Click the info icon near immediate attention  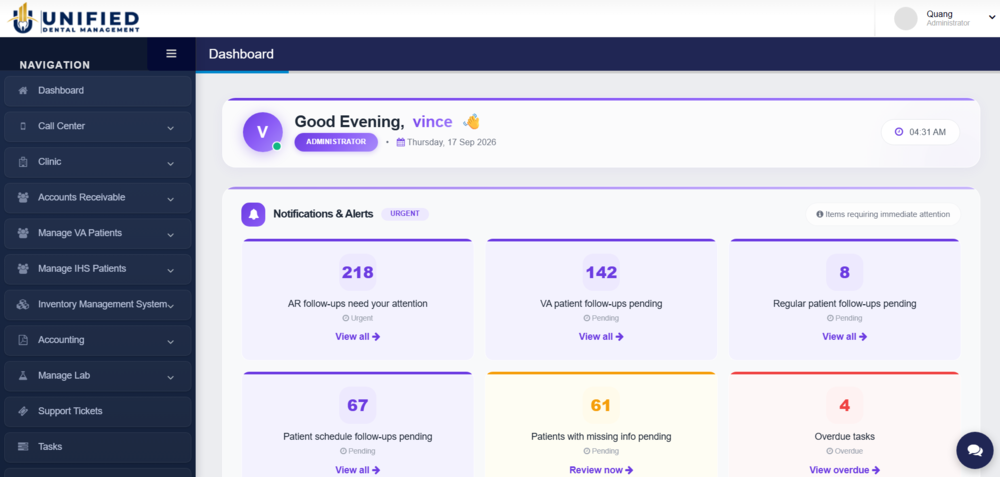pyautogui.click(x=820, y=214)
